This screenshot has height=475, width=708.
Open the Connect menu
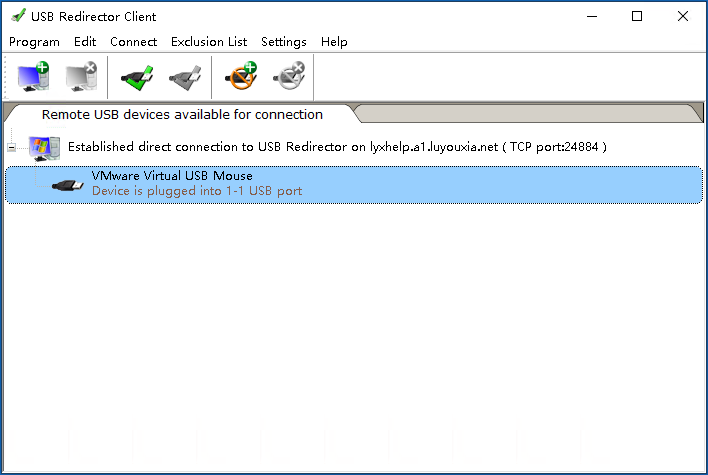pos(134,42)
